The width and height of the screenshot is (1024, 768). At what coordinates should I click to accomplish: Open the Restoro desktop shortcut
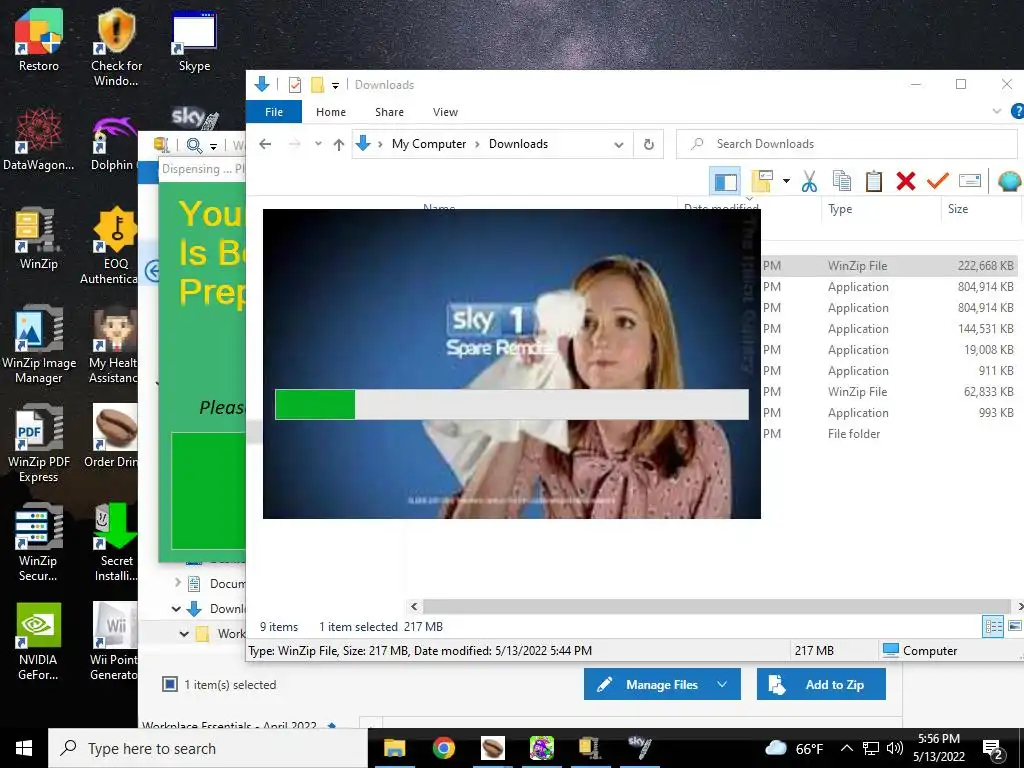(39, 40)
